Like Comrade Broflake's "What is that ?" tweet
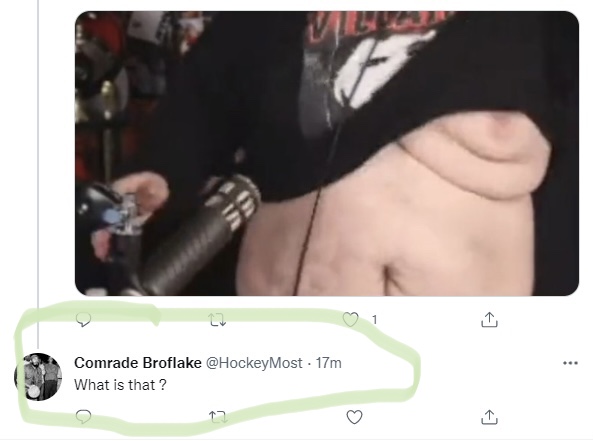The image size is (593, 441). [354, 417]
